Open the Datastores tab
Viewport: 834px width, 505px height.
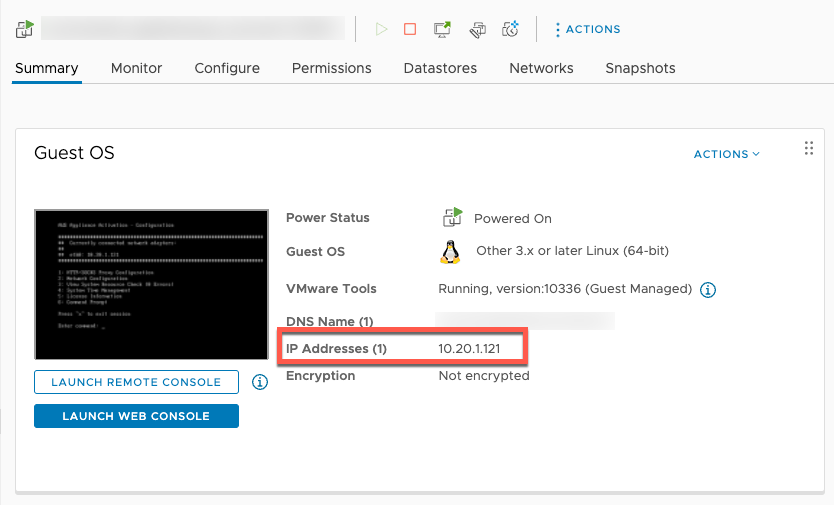(x=440, y=68)
